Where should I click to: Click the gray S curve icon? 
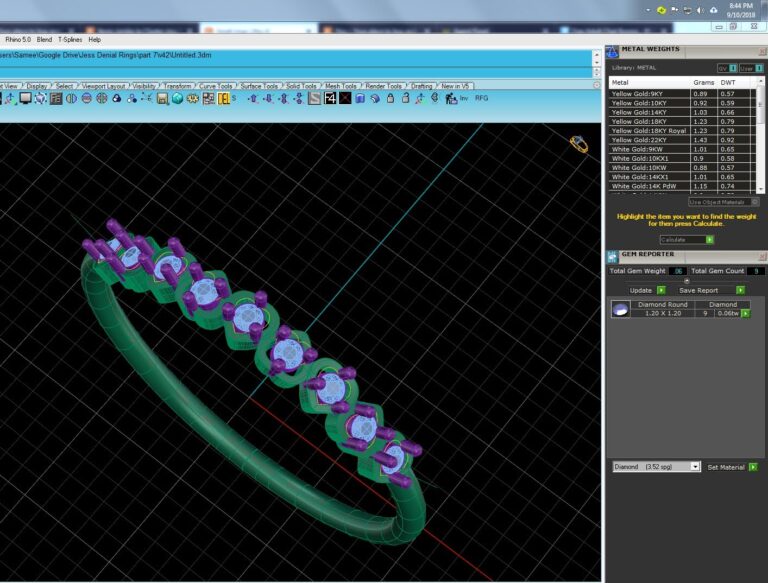(x=314, y=98)
